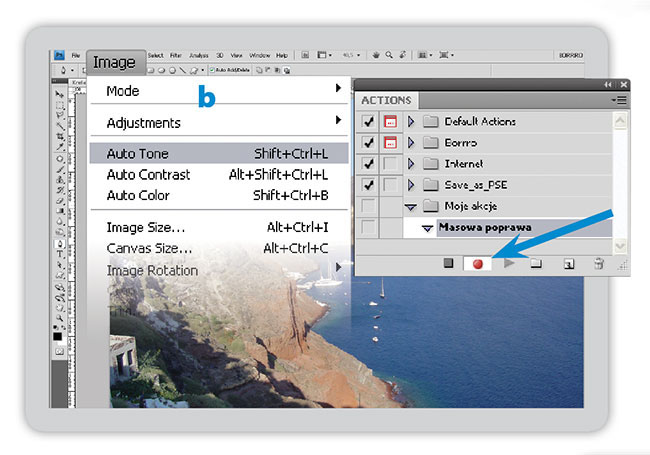Expand the Default Actions folder
This screenshot has width=650, height=455.
pos(412,121)
